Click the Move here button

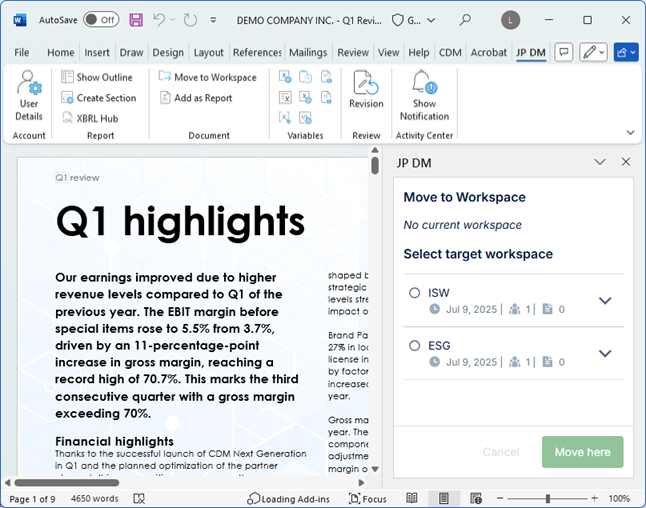pos(583,452)
